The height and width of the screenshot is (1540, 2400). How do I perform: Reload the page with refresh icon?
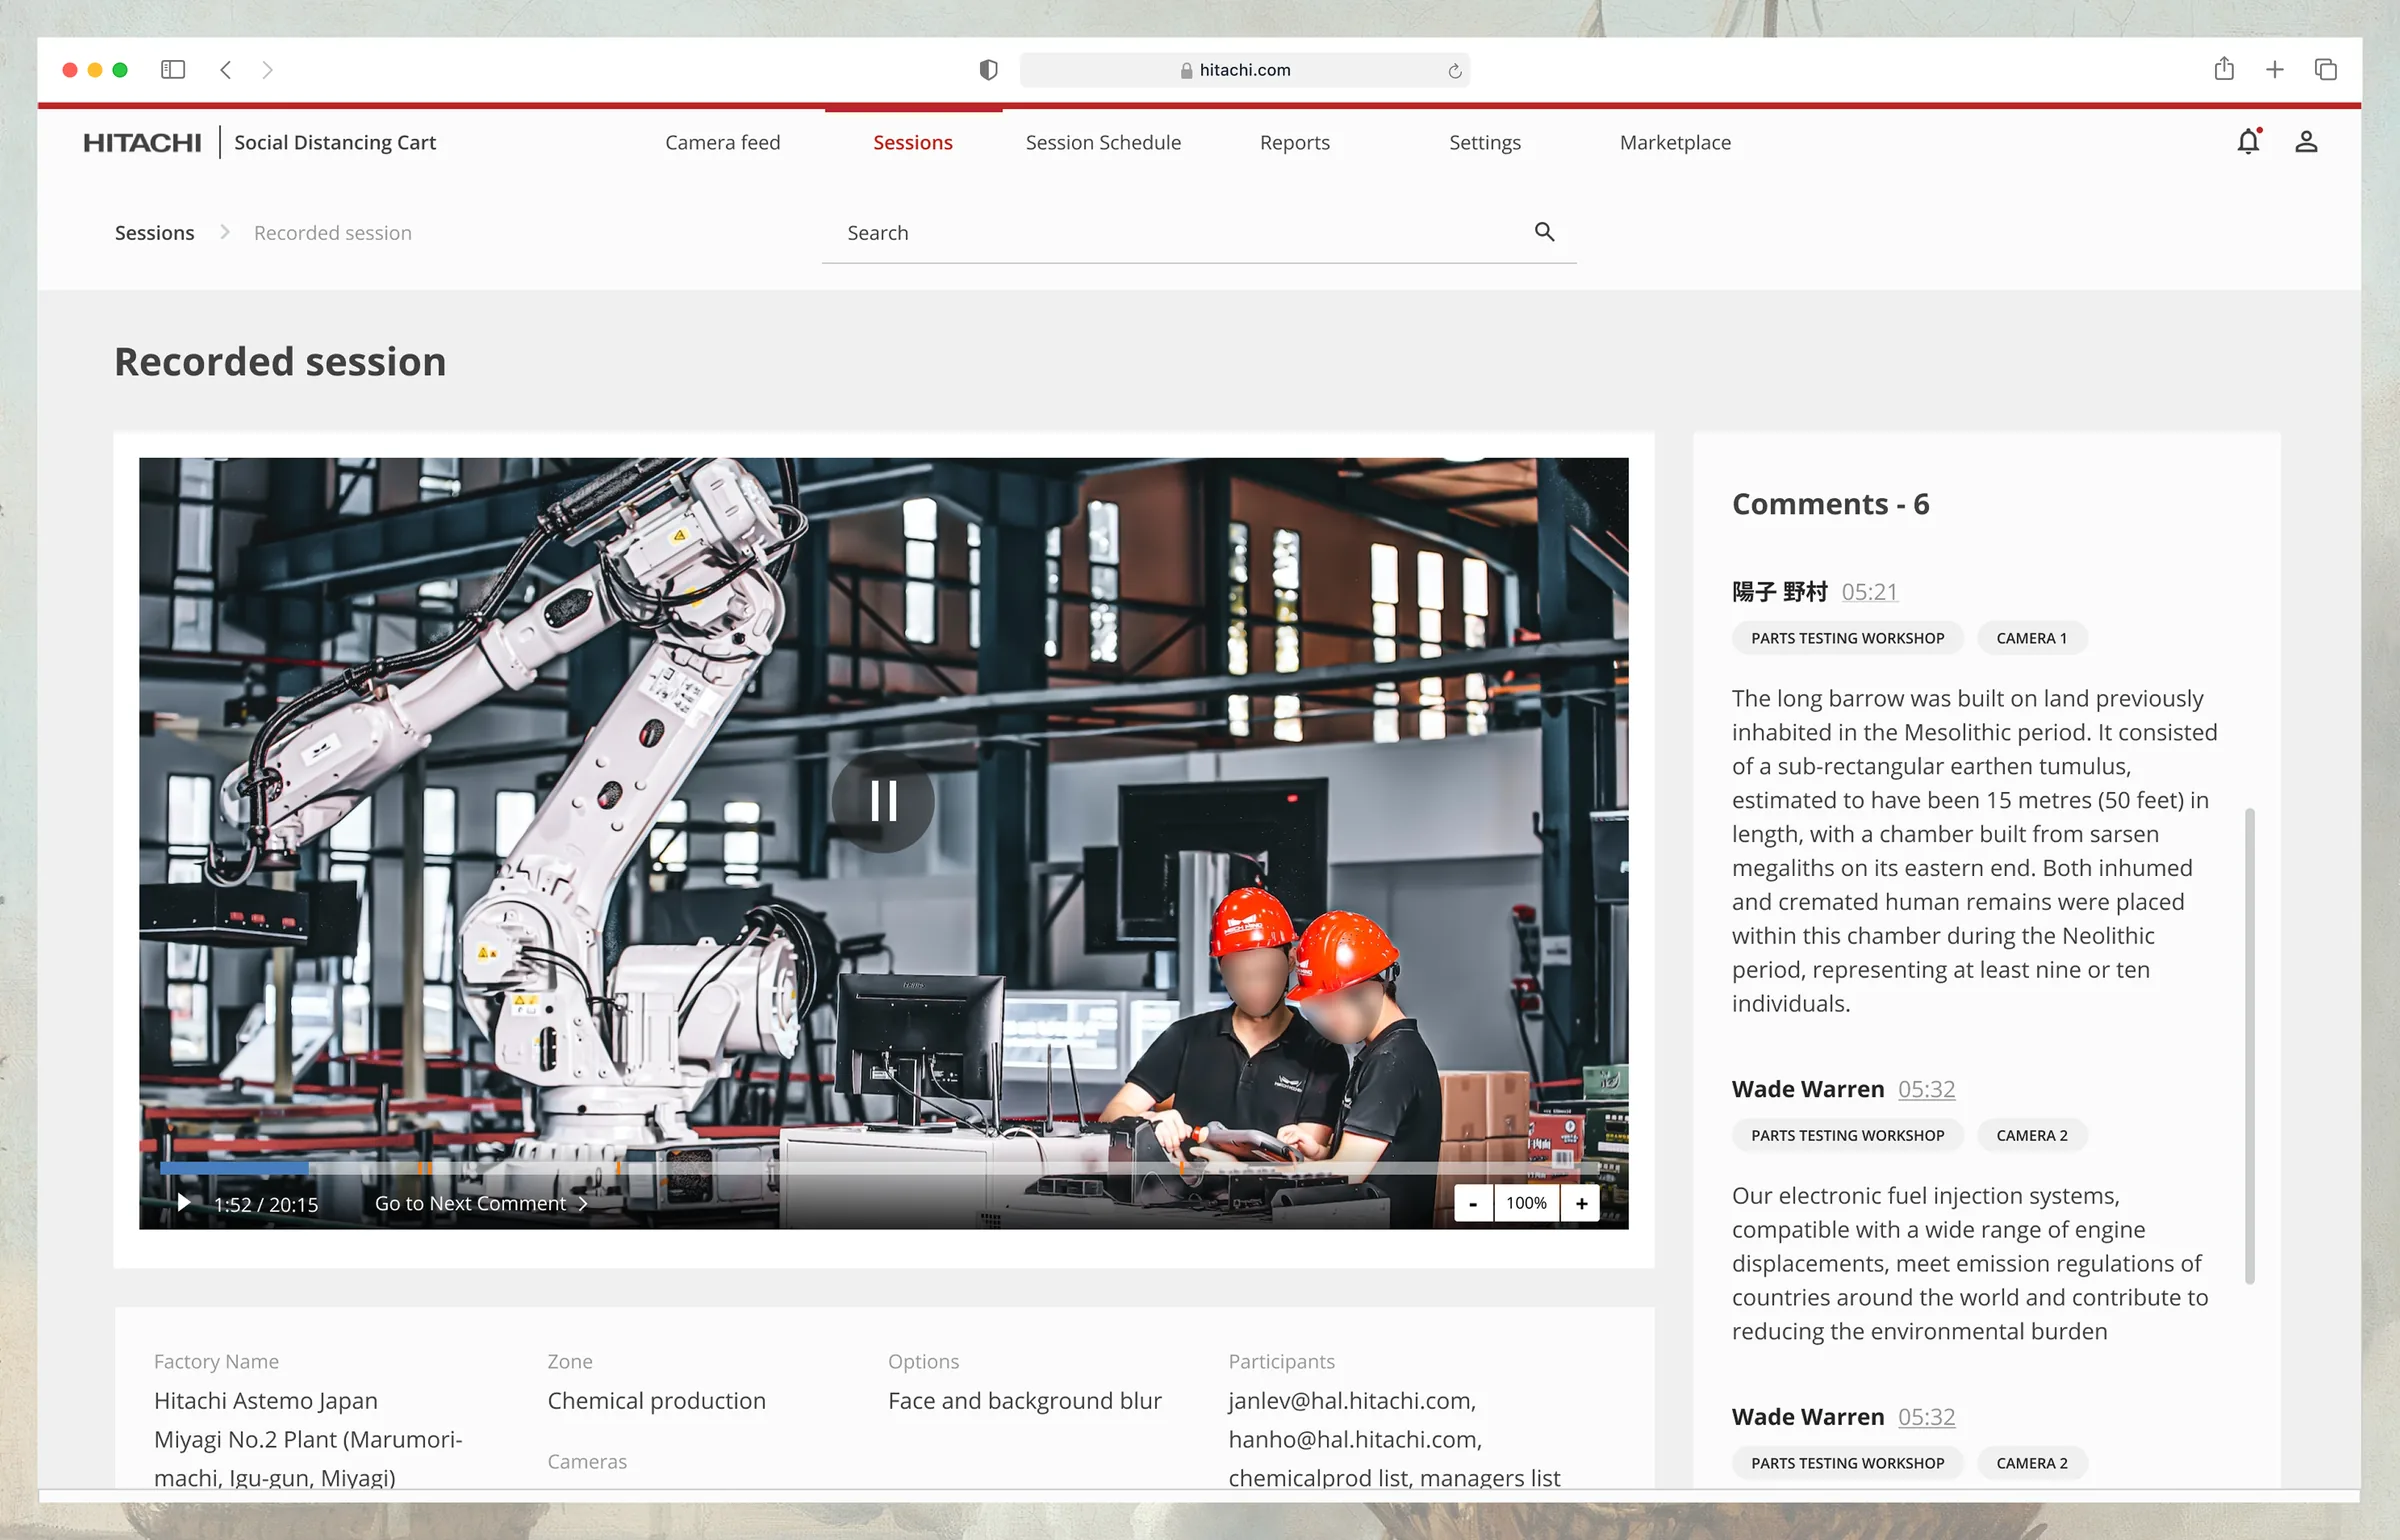[1454, 70]
